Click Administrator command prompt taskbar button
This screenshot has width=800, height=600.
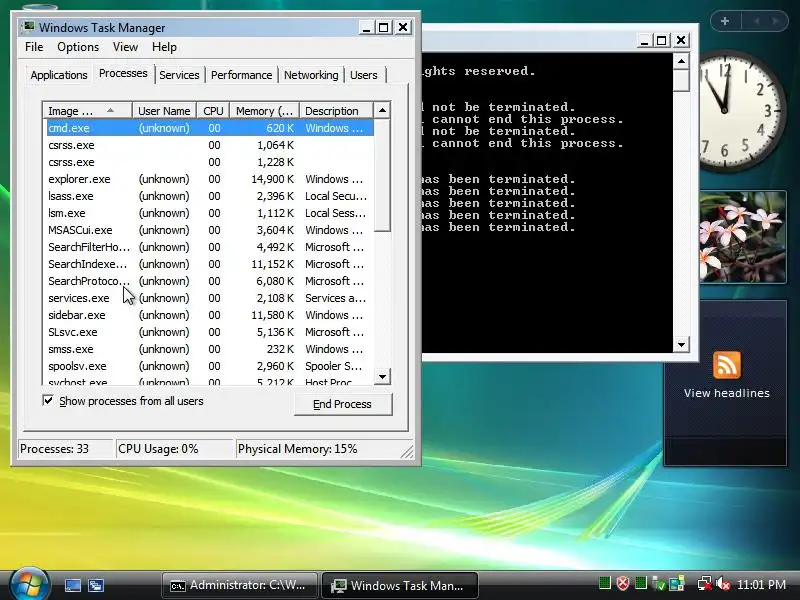coord(239,585)
